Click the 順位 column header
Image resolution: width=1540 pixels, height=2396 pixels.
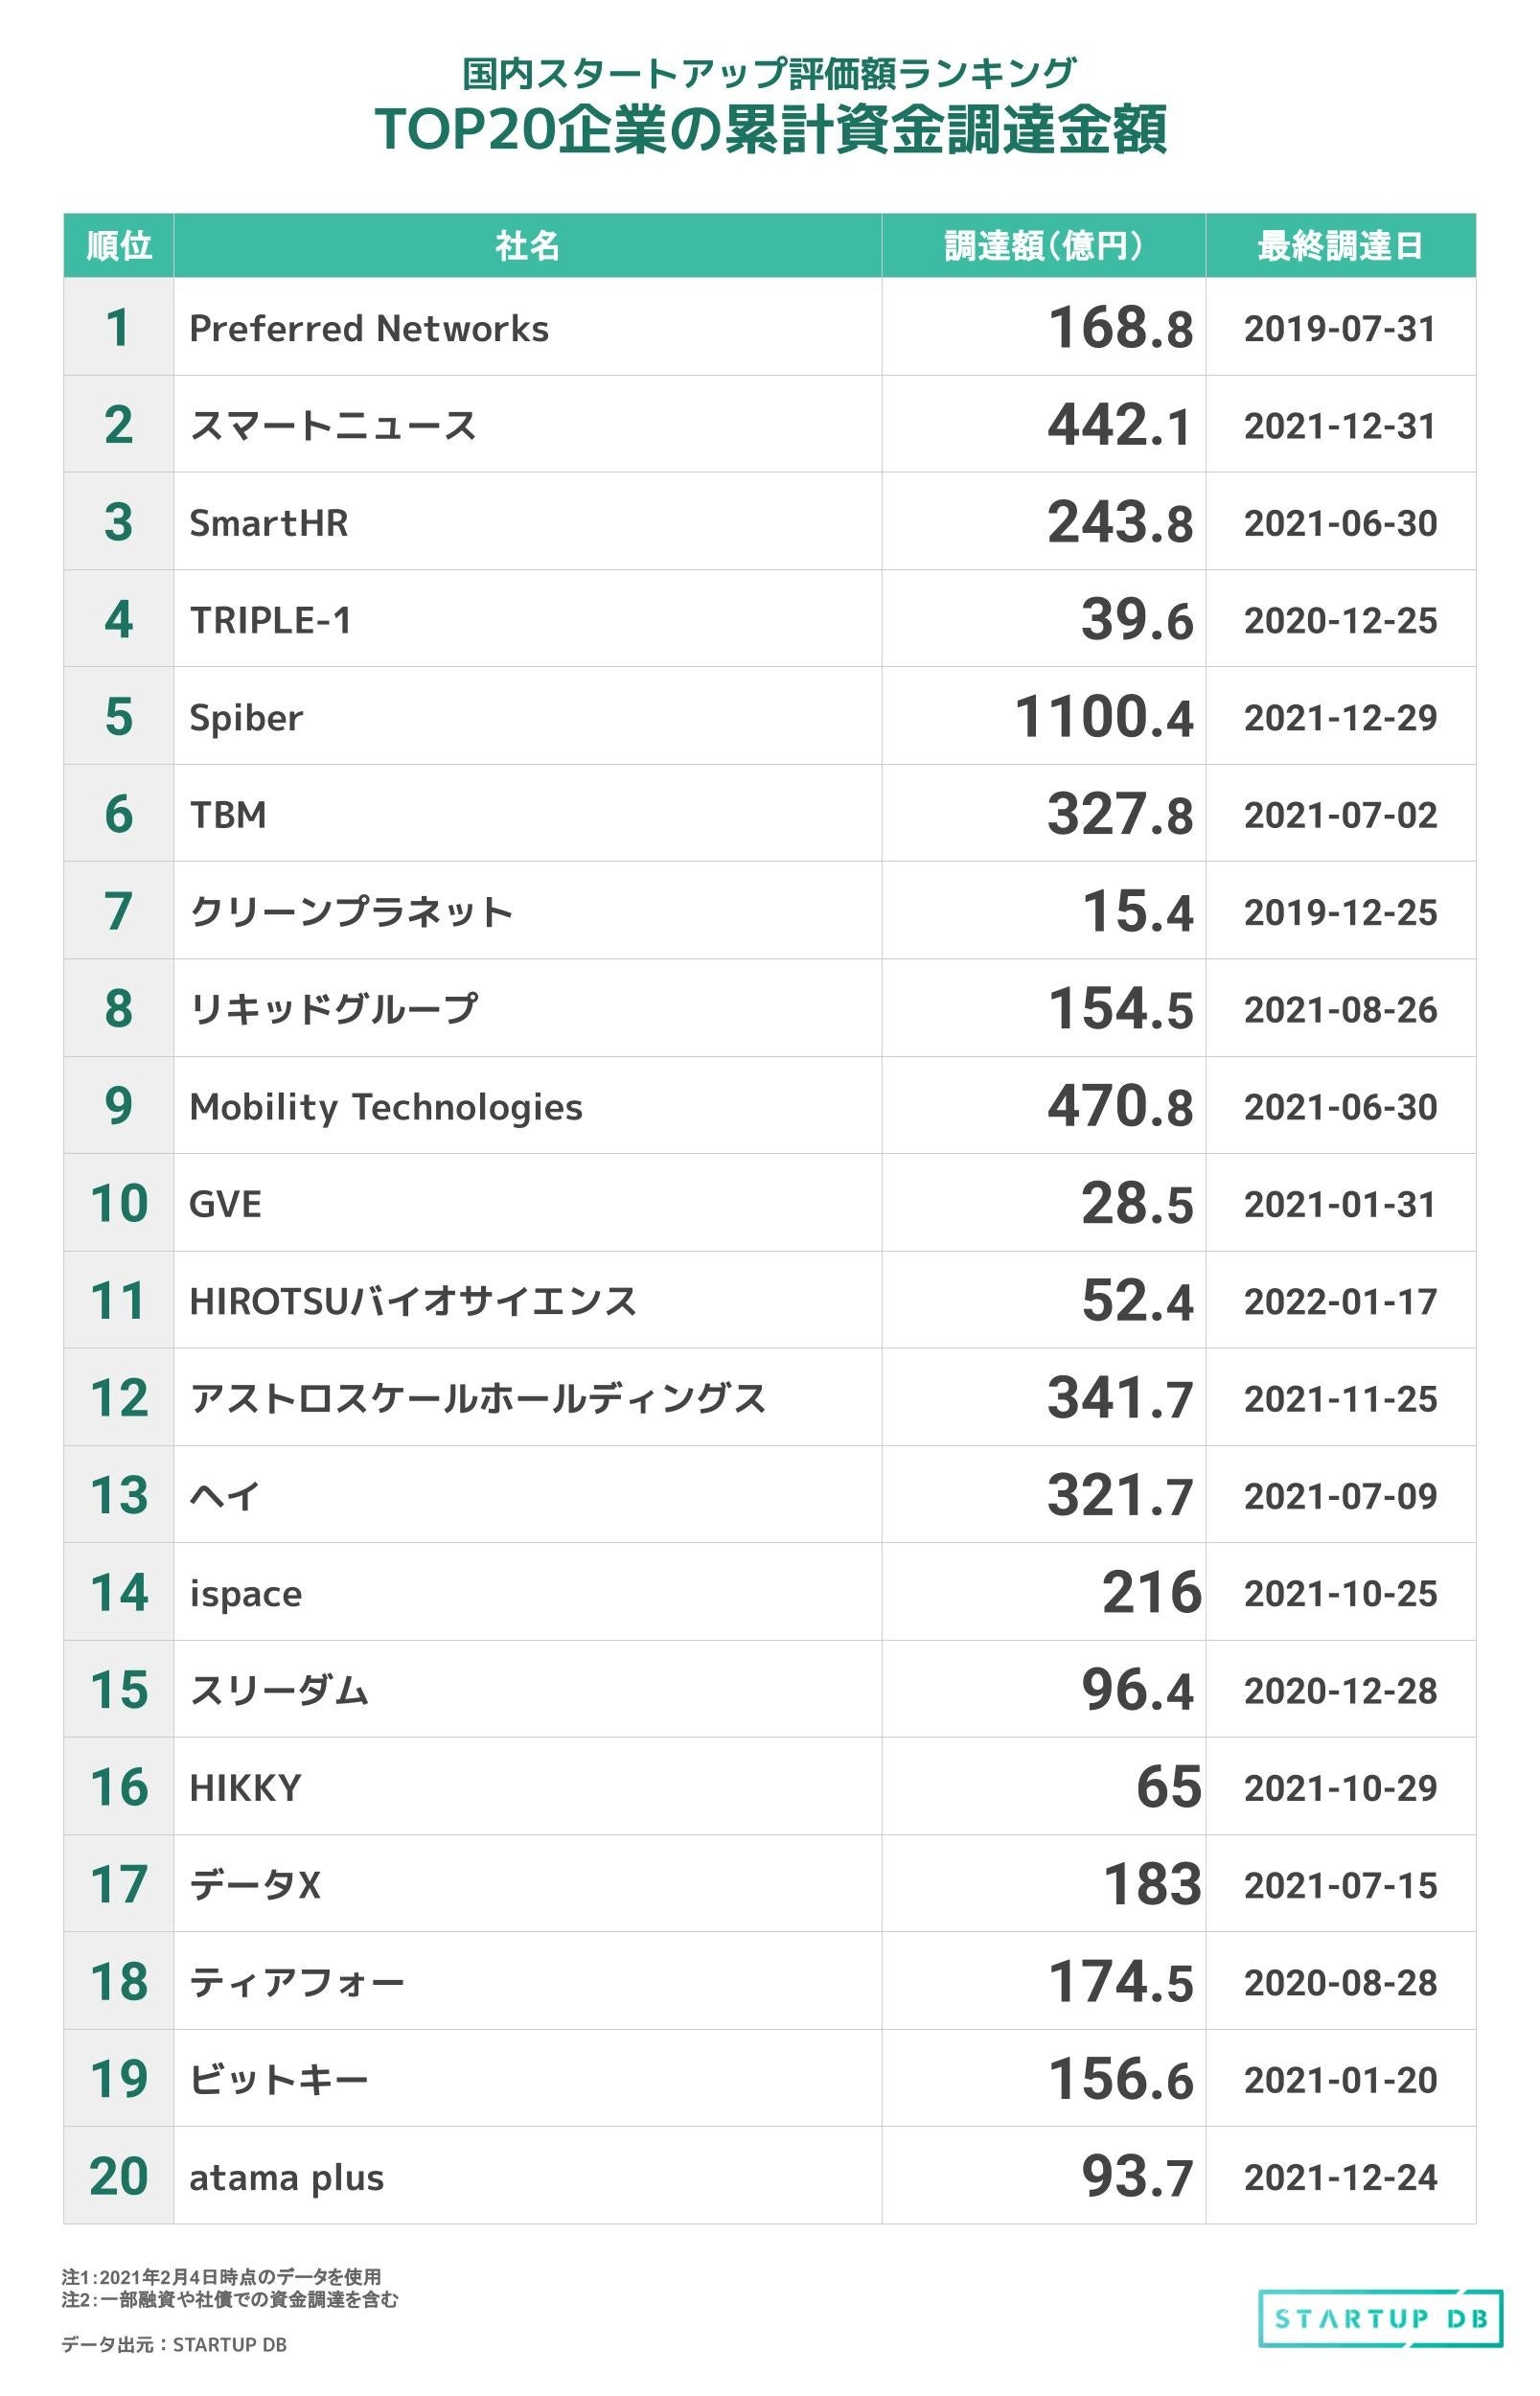pos(118,245)
